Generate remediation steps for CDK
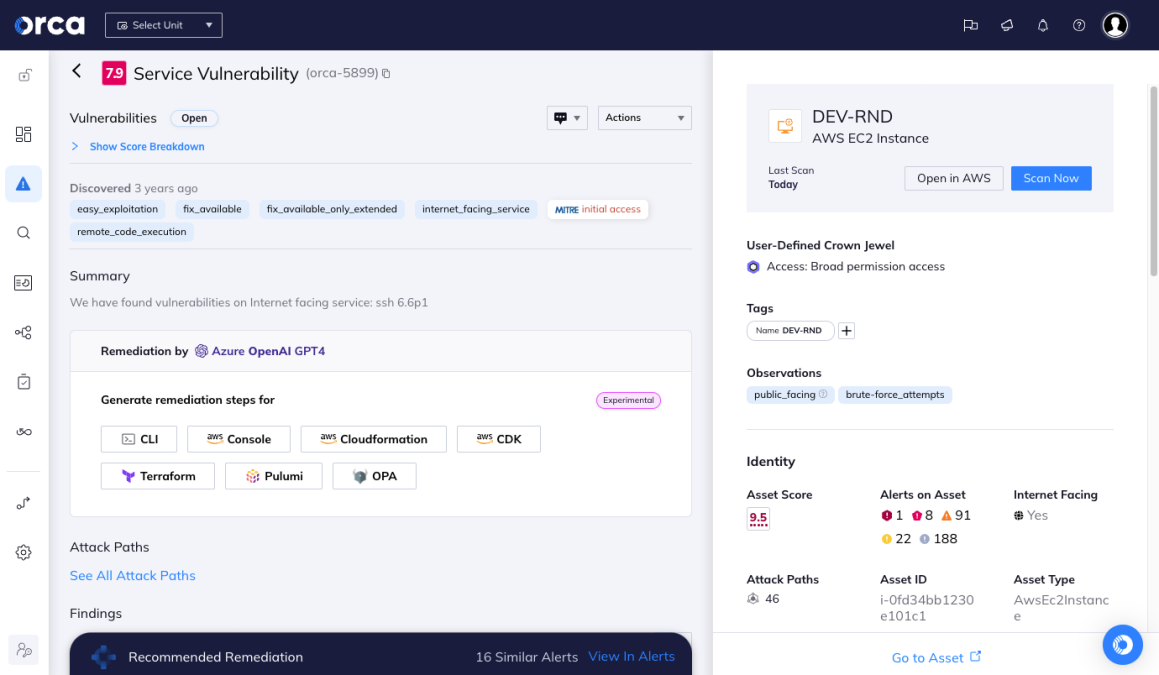 499,439
